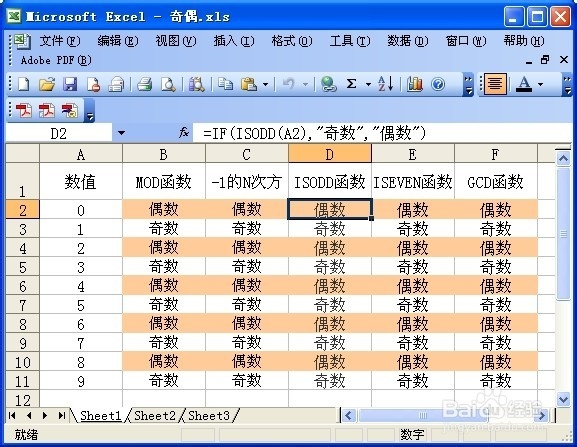The width and height of the screenshot is (577, 447).
Task: Click the vertical scrollbar up arrow
Action: (563, 159)
